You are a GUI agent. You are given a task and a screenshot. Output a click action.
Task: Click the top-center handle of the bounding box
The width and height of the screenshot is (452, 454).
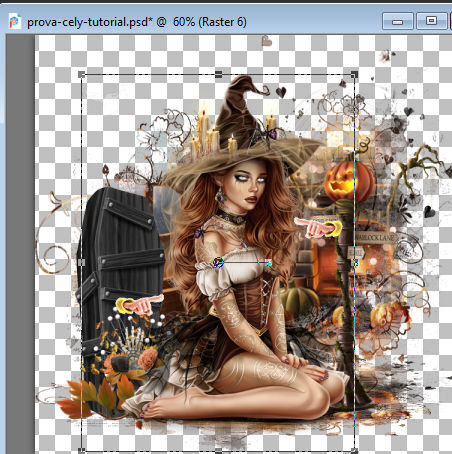(x=219, y=74)
